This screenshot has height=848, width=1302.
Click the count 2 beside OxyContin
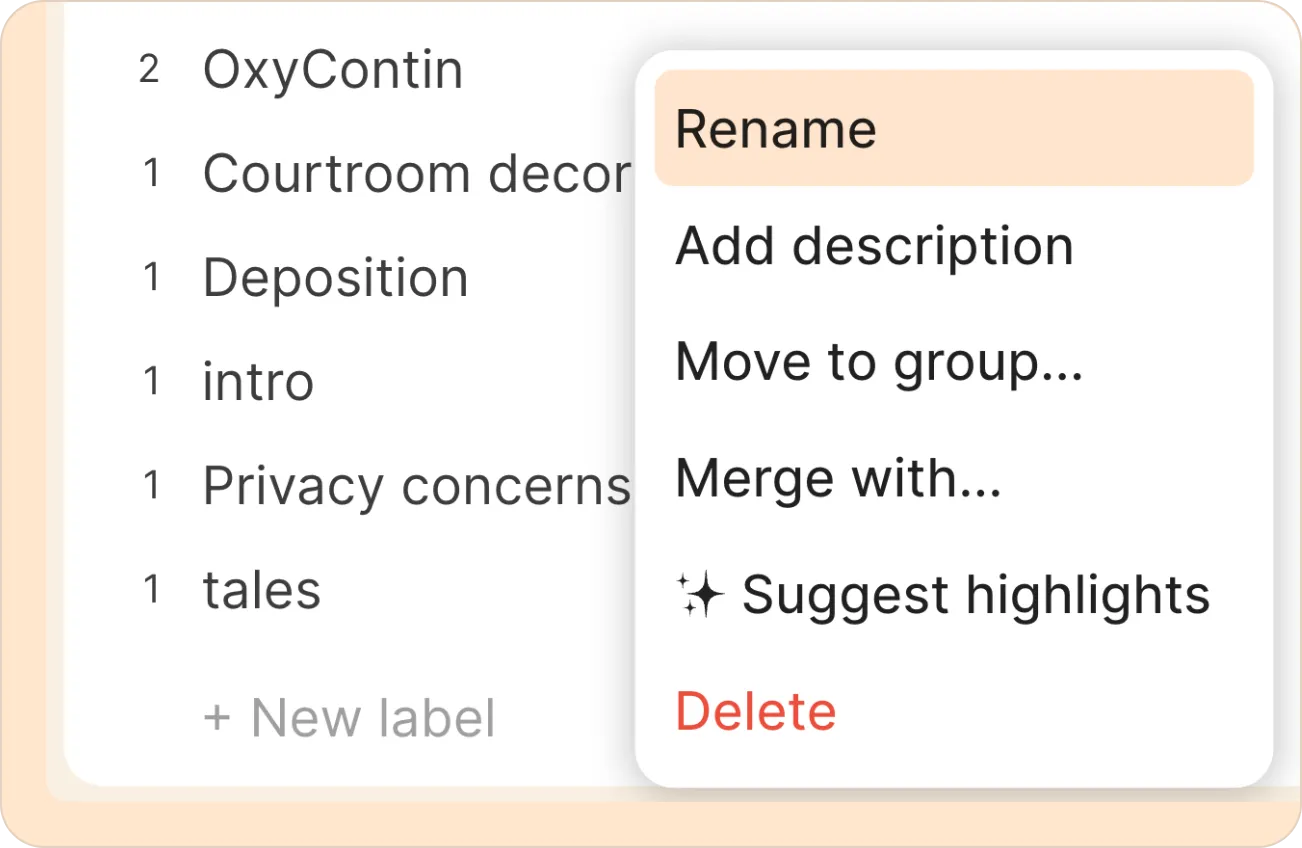pos(149,71)
